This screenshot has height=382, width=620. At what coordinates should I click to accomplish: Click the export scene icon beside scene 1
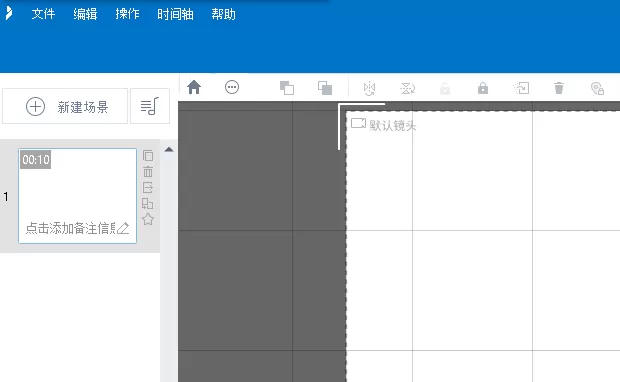(148, 187)
